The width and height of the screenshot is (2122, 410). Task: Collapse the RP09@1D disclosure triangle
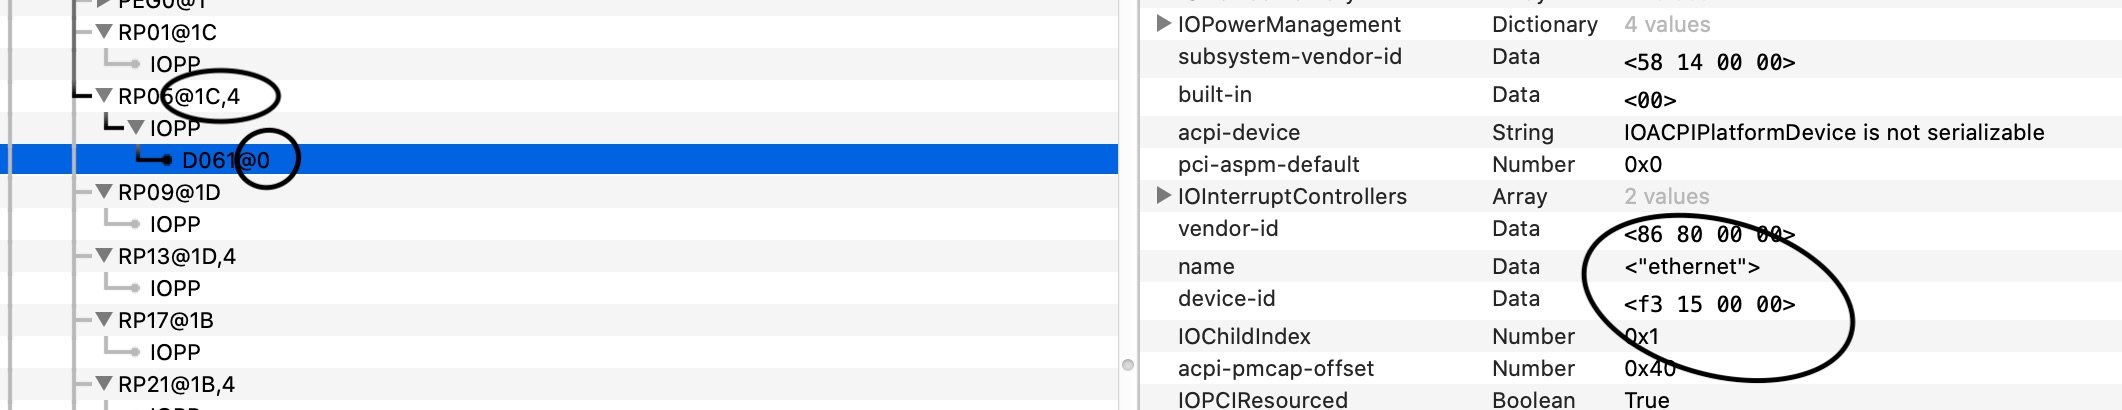point(104,192)
